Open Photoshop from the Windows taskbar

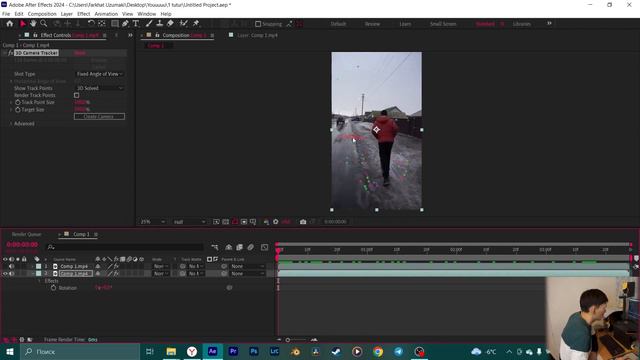click(x=254, y=351)
